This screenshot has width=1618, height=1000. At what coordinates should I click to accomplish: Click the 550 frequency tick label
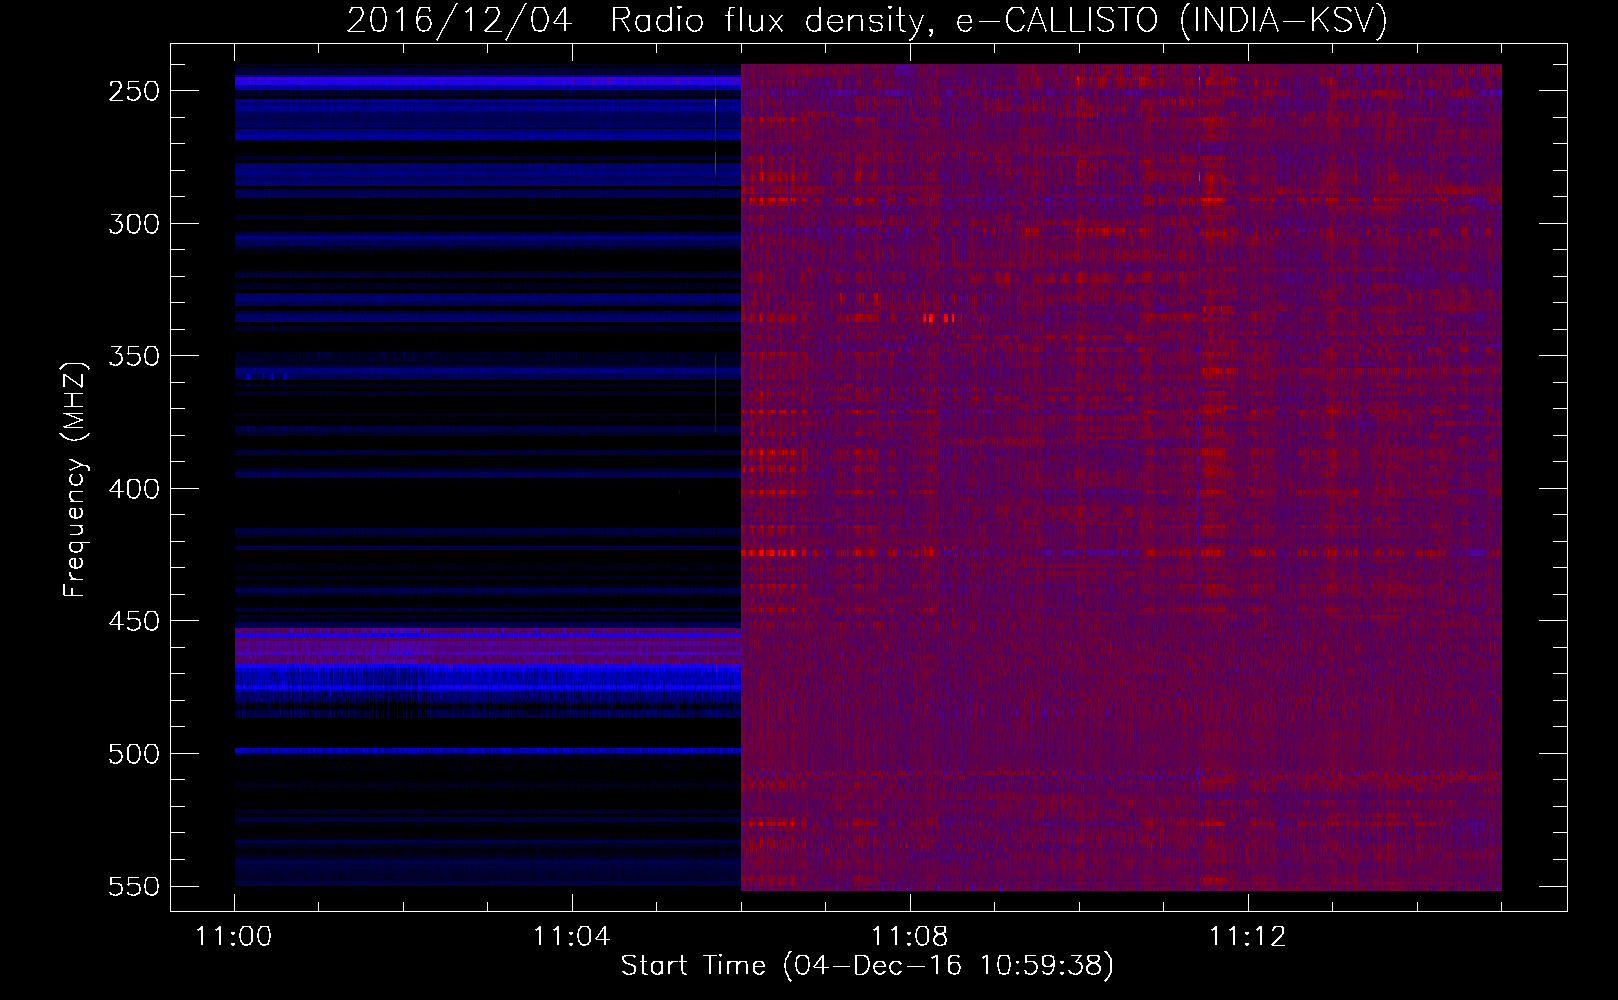pyautogui.click(x=134, y=886)
